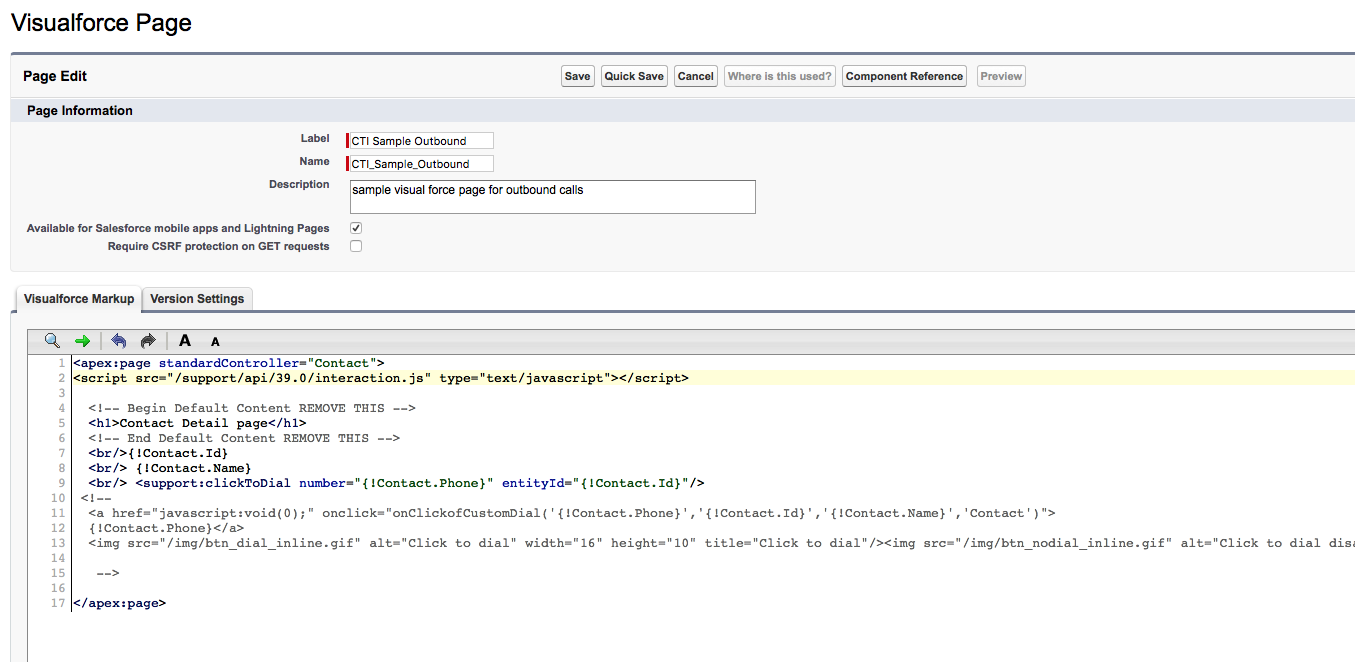
Task: Click the {!Contact.Phone}</a> line
Action: [x=166, y=528]
